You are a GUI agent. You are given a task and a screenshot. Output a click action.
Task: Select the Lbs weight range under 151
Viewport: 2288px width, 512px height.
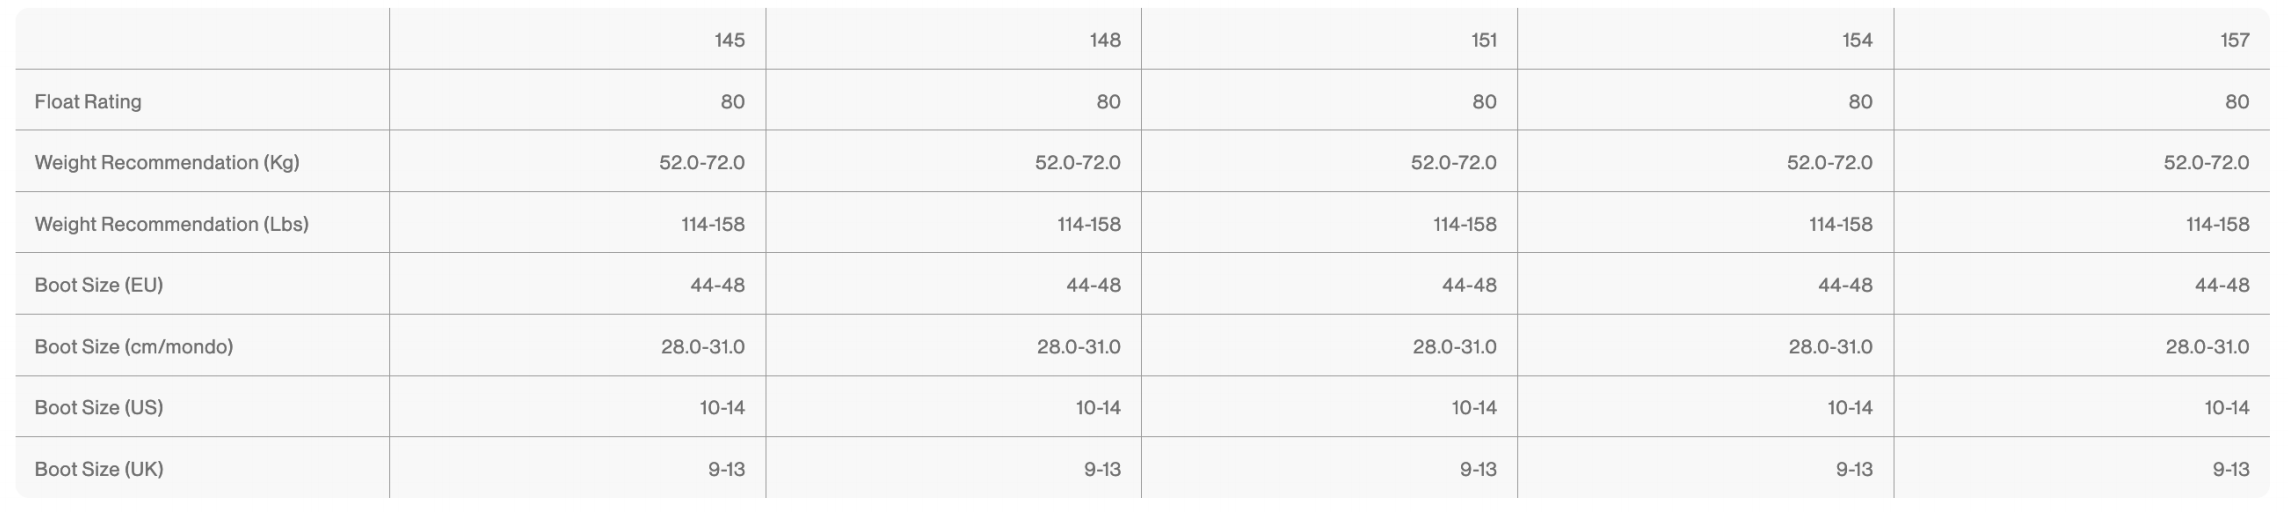[x=1464, y=224]
